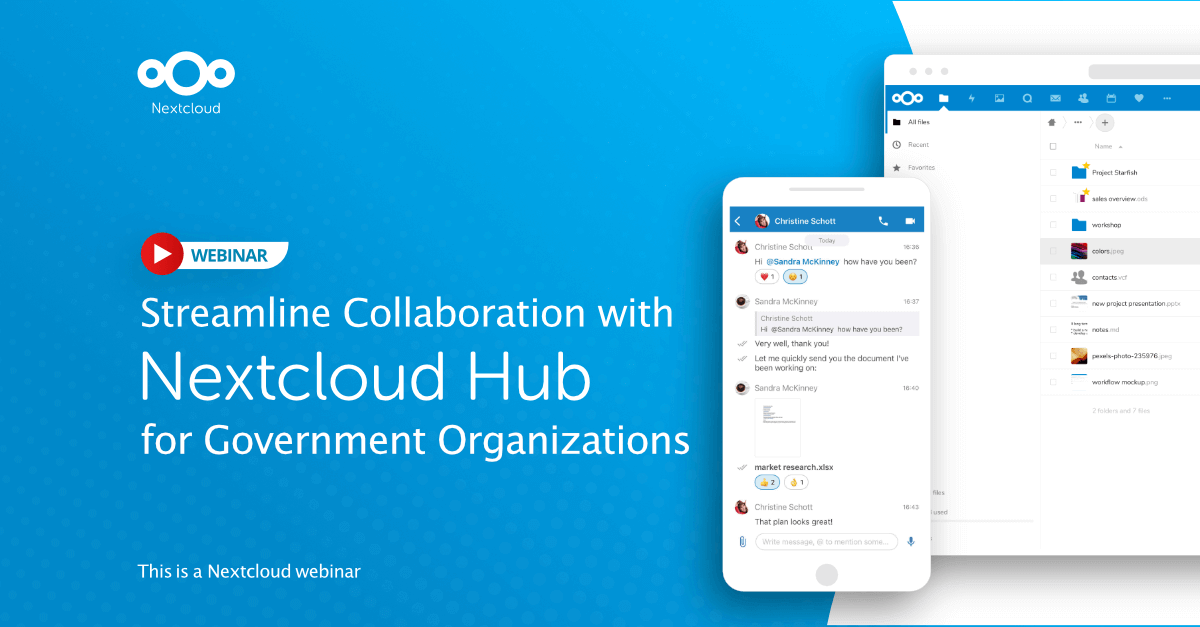Click the @Sandra McKinney mention in the first message
This screenshot has height=627, width=1200.
801,262
